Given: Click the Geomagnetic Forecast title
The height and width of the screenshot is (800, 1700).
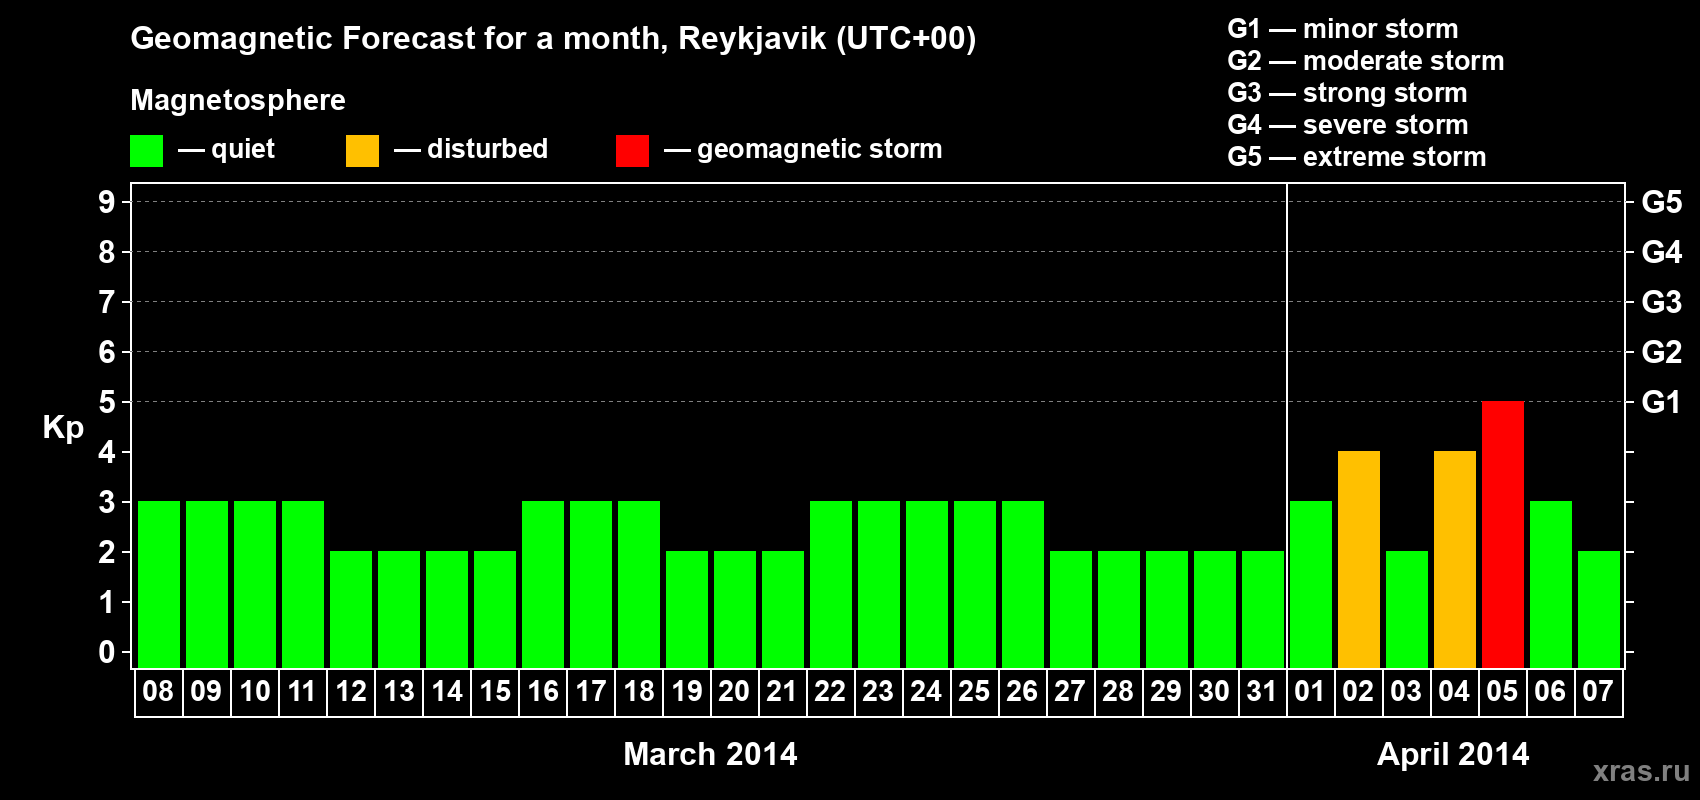Looking at the screenshot, I should (553, 39).
